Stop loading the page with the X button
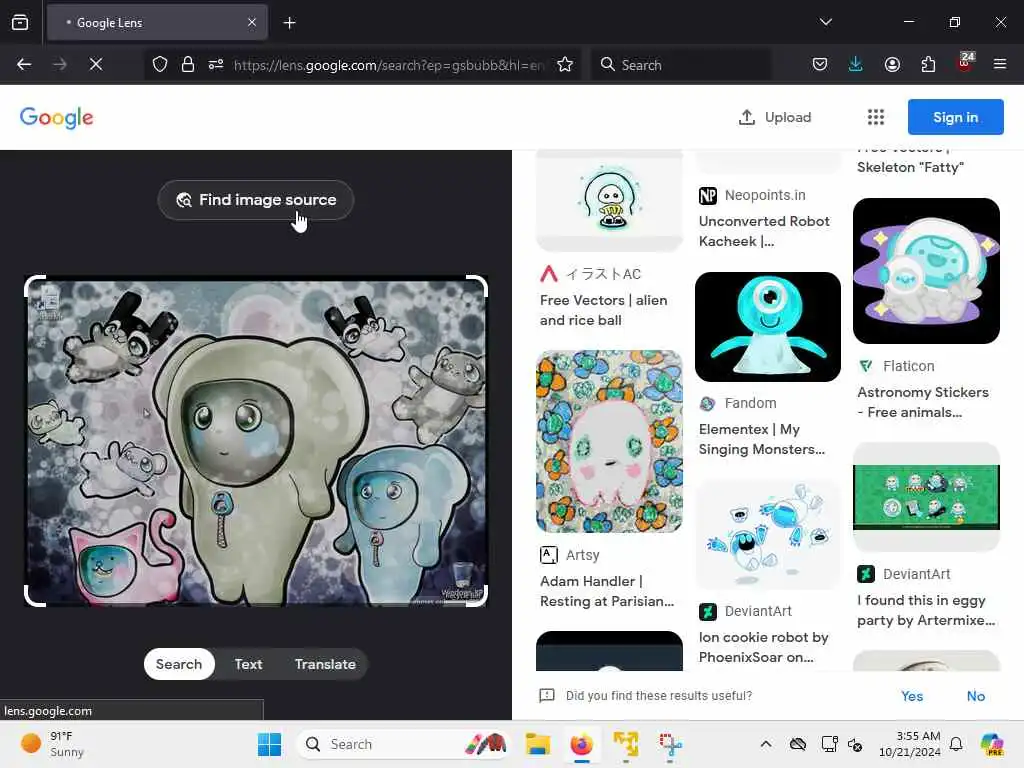 (x=95, y=64)
